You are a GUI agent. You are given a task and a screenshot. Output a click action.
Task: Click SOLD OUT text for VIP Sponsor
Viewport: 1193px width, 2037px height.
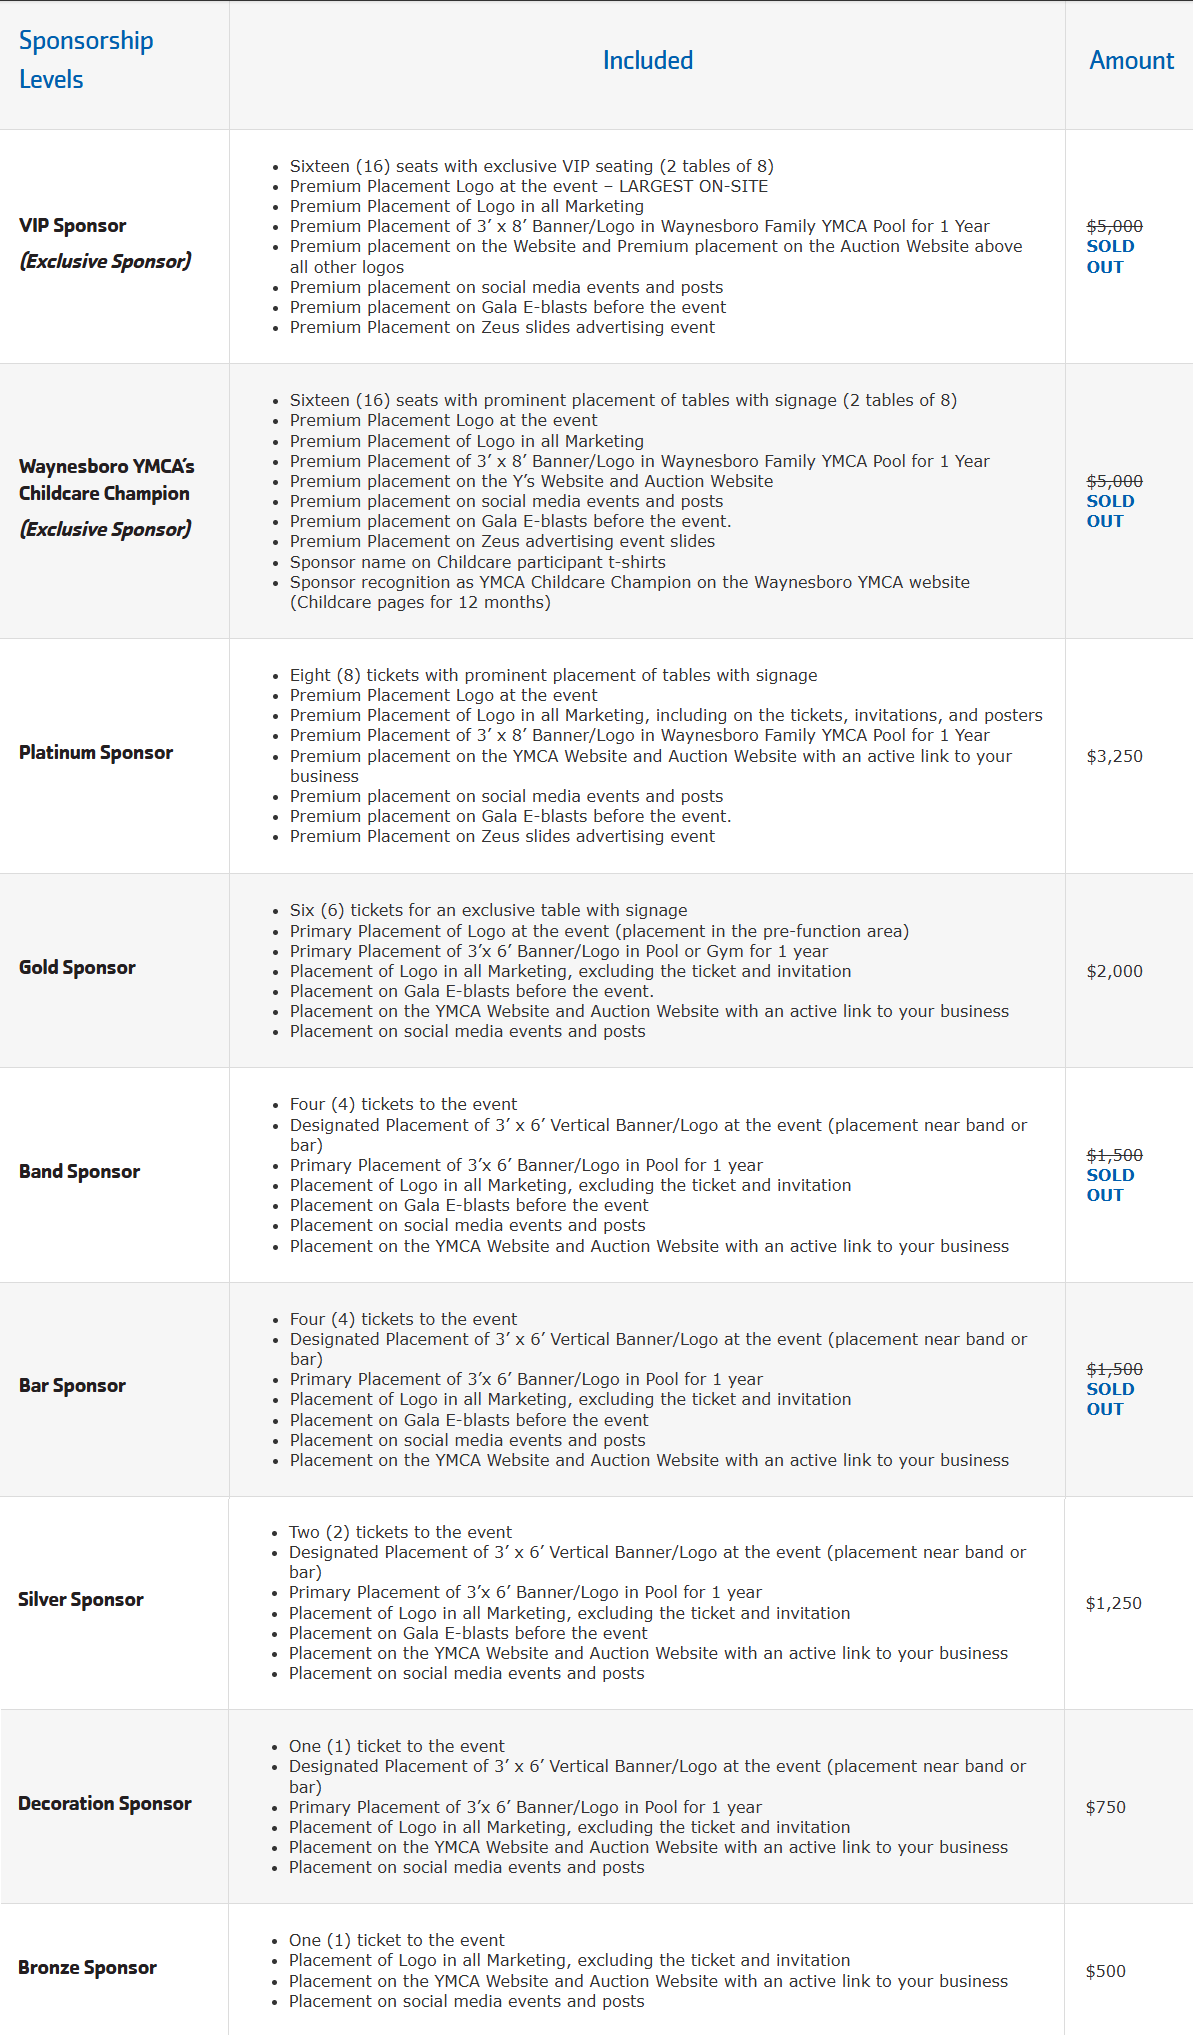1110,257
